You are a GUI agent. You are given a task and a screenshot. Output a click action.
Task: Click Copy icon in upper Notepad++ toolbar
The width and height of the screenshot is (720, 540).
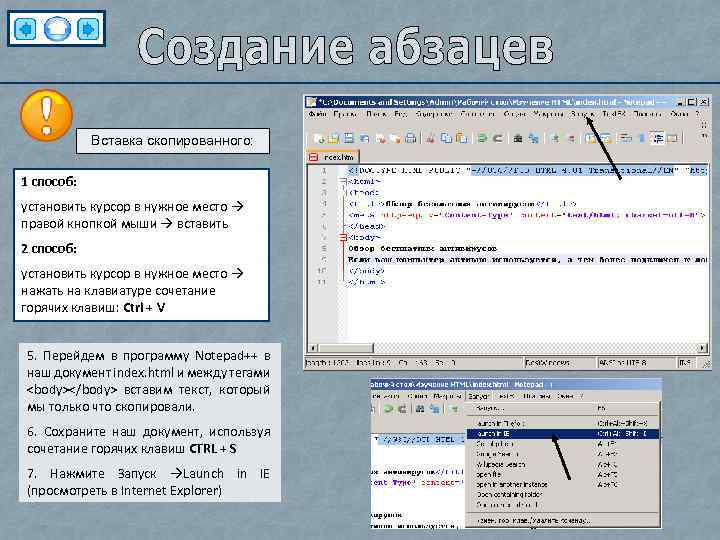tap(446, 138)
